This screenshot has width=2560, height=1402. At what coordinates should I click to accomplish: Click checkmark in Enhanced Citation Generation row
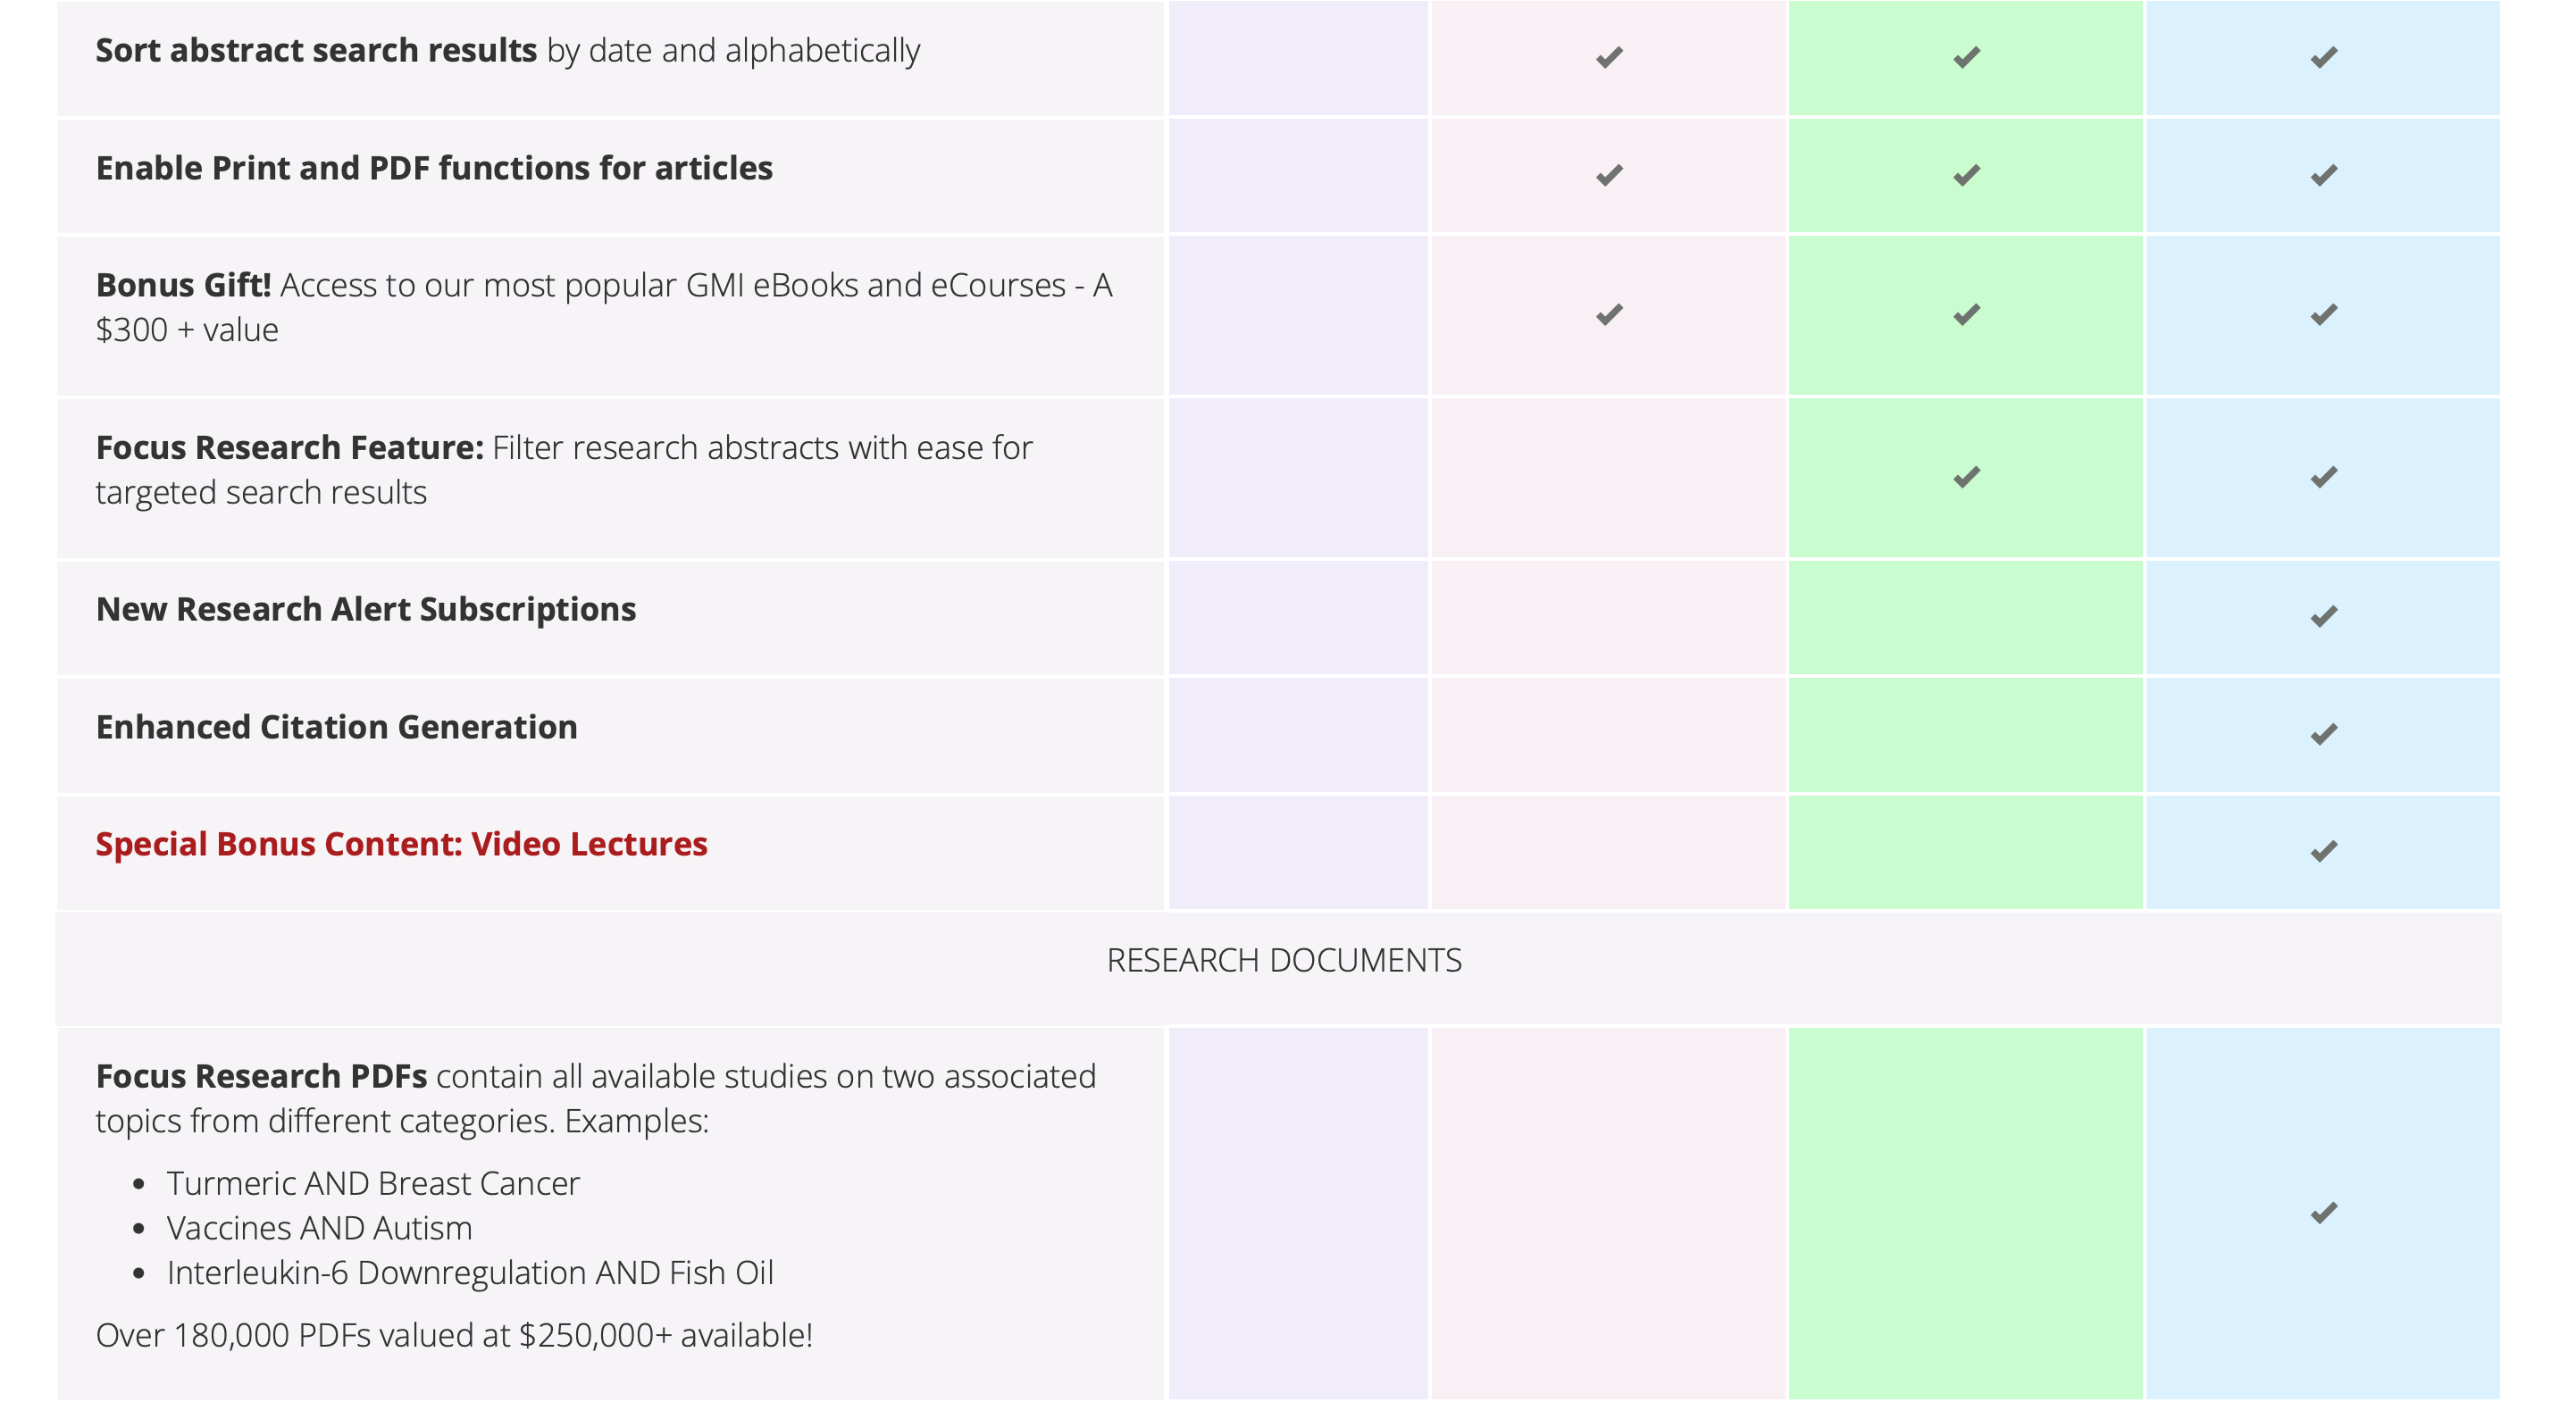pos(2322,734)
